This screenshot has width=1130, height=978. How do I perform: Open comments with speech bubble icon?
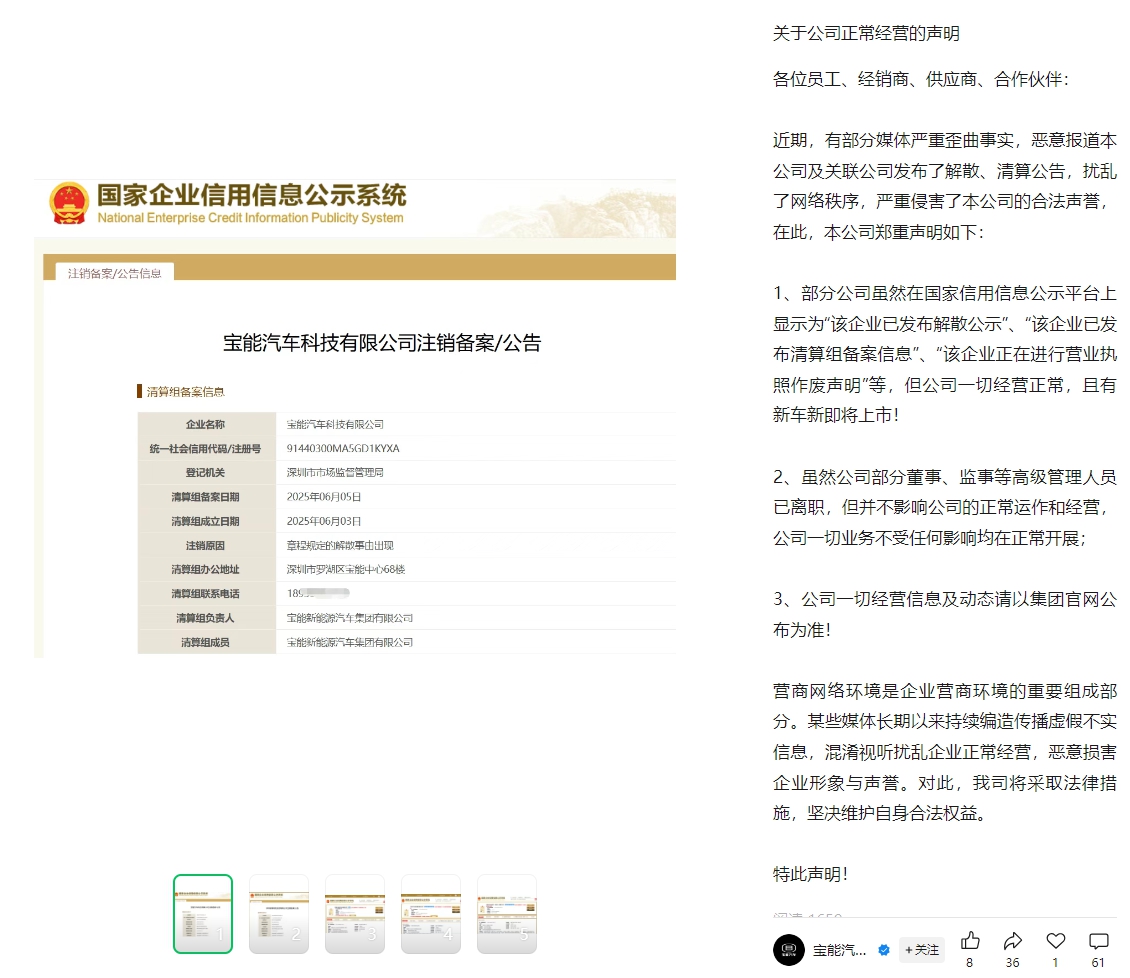[x=1098, y=941]
